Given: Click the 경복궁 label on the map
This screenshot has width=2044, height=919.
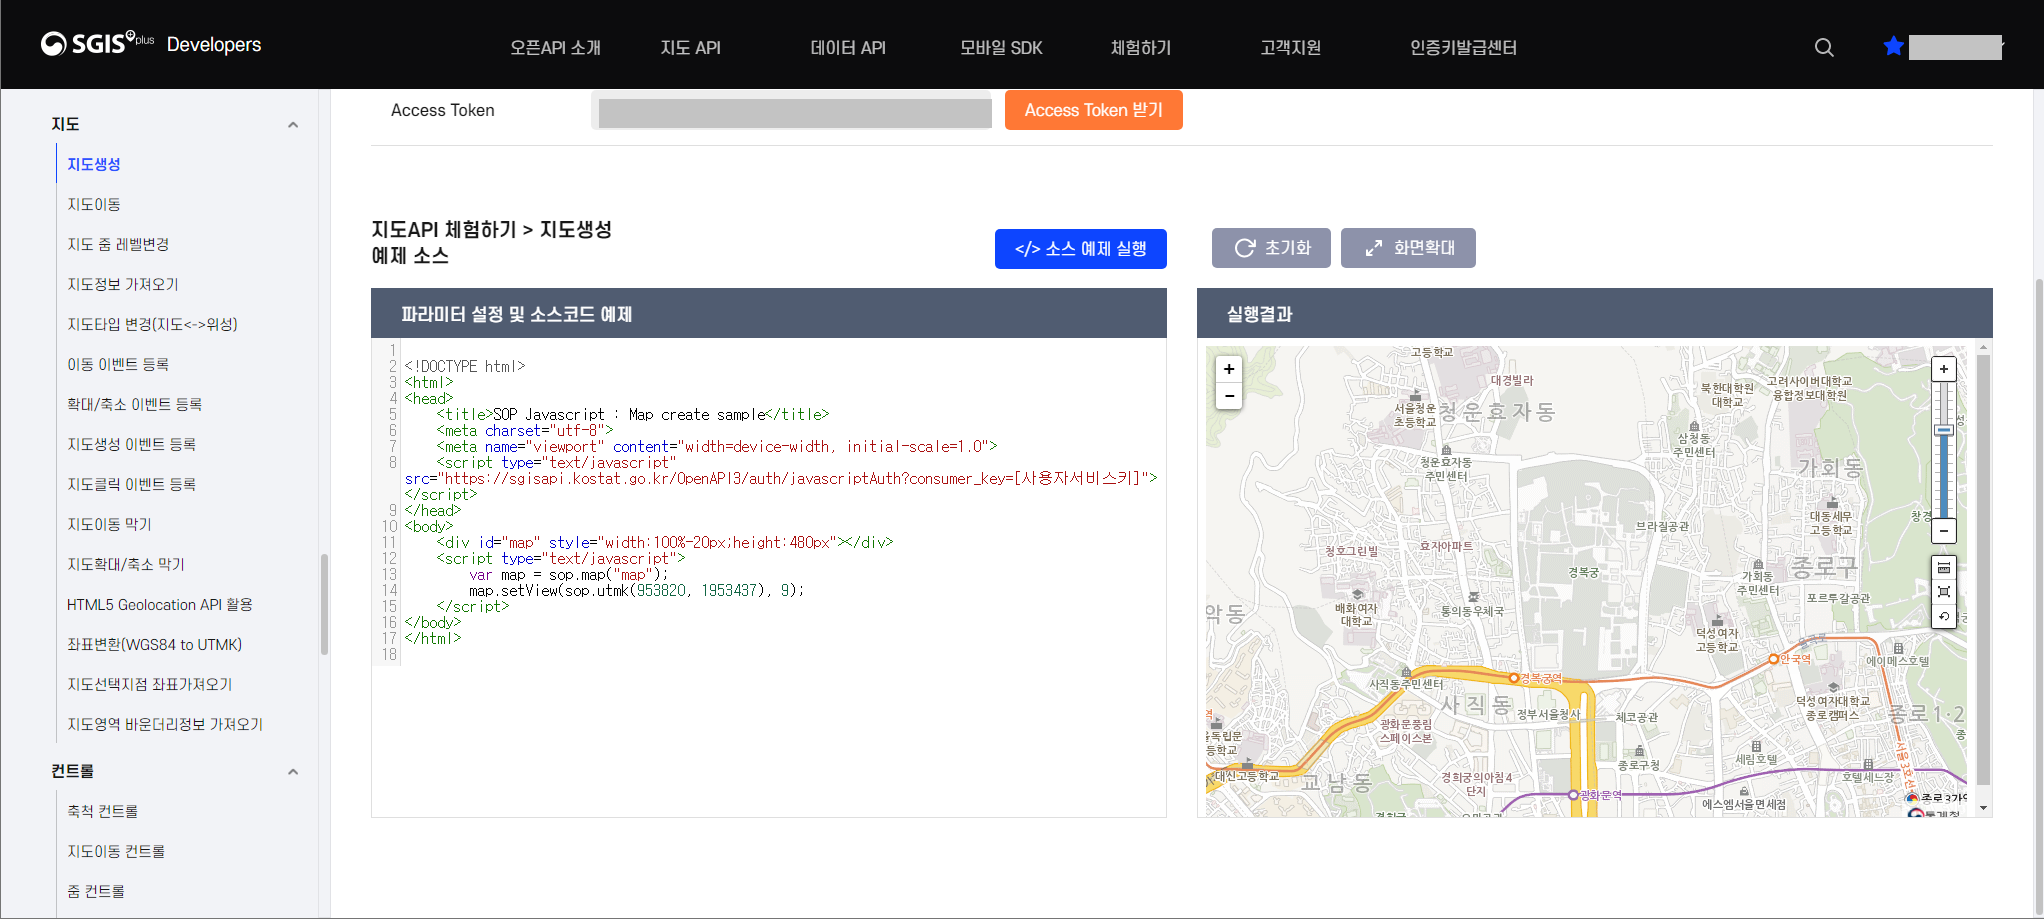Looking at the screenshot, I should (1583, 573).
